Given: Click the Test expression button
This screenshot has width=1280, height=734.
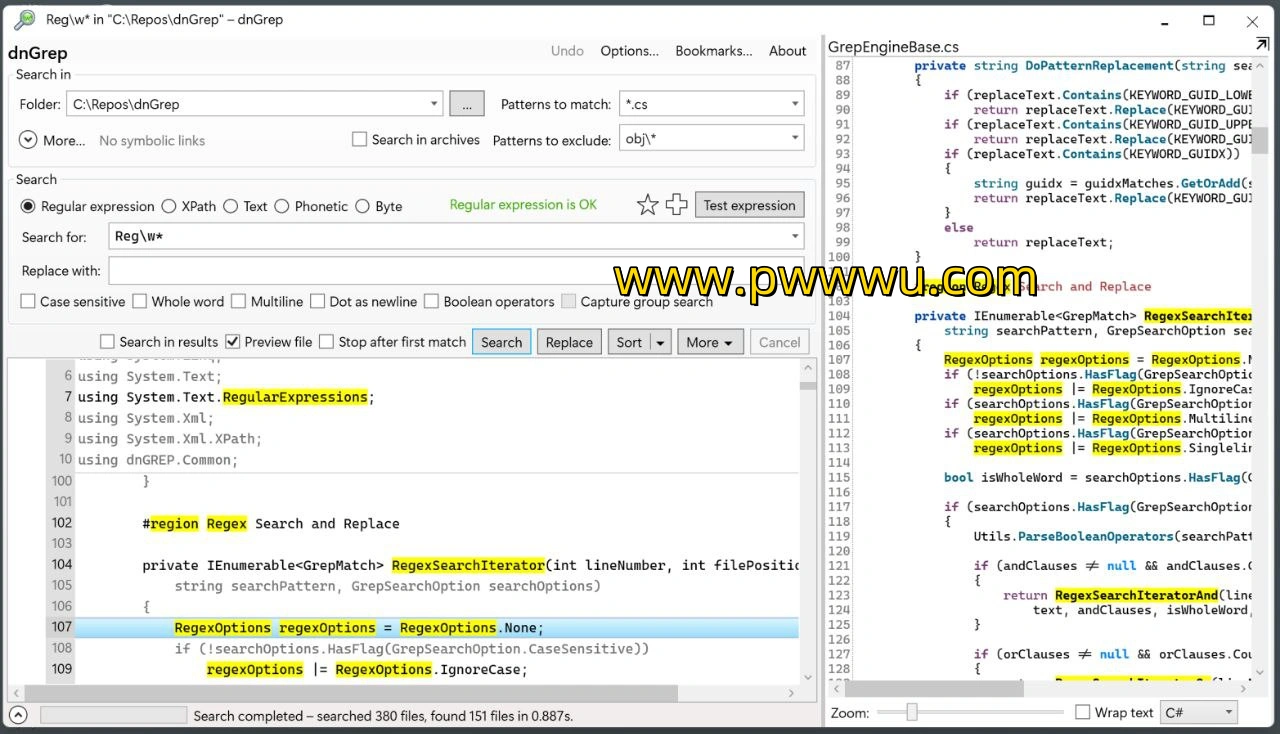Looking at the screenshot, I should click(750, 205).
